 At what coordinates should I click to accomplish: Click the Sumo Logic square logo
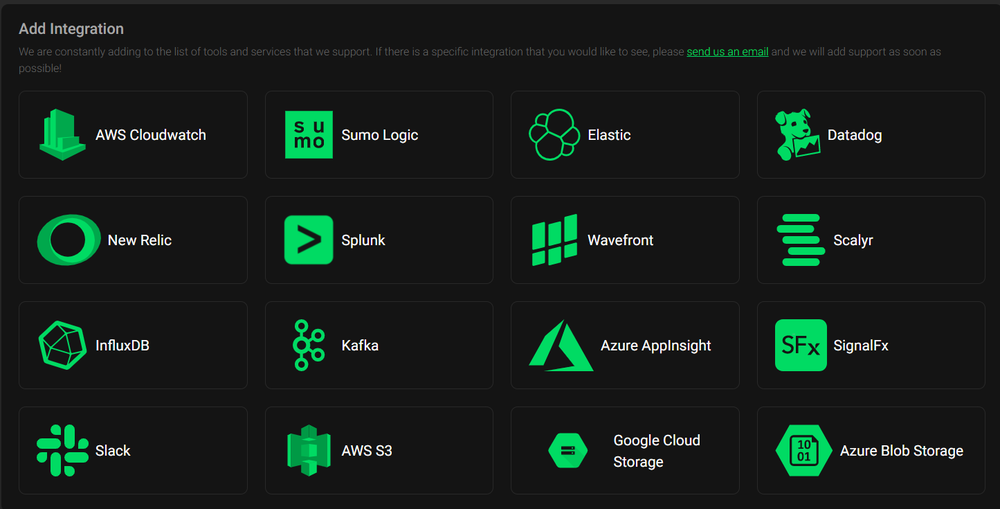309,135
